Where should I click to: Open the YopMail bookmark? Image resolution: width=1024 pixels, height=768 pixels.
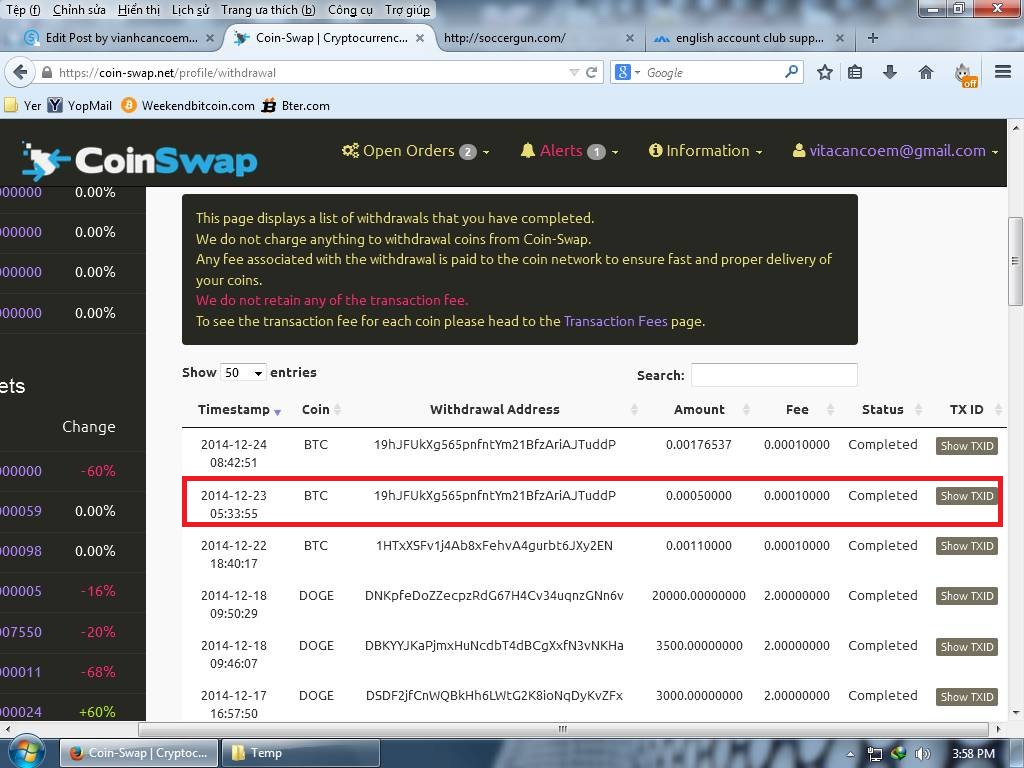[x=80, y=105]
